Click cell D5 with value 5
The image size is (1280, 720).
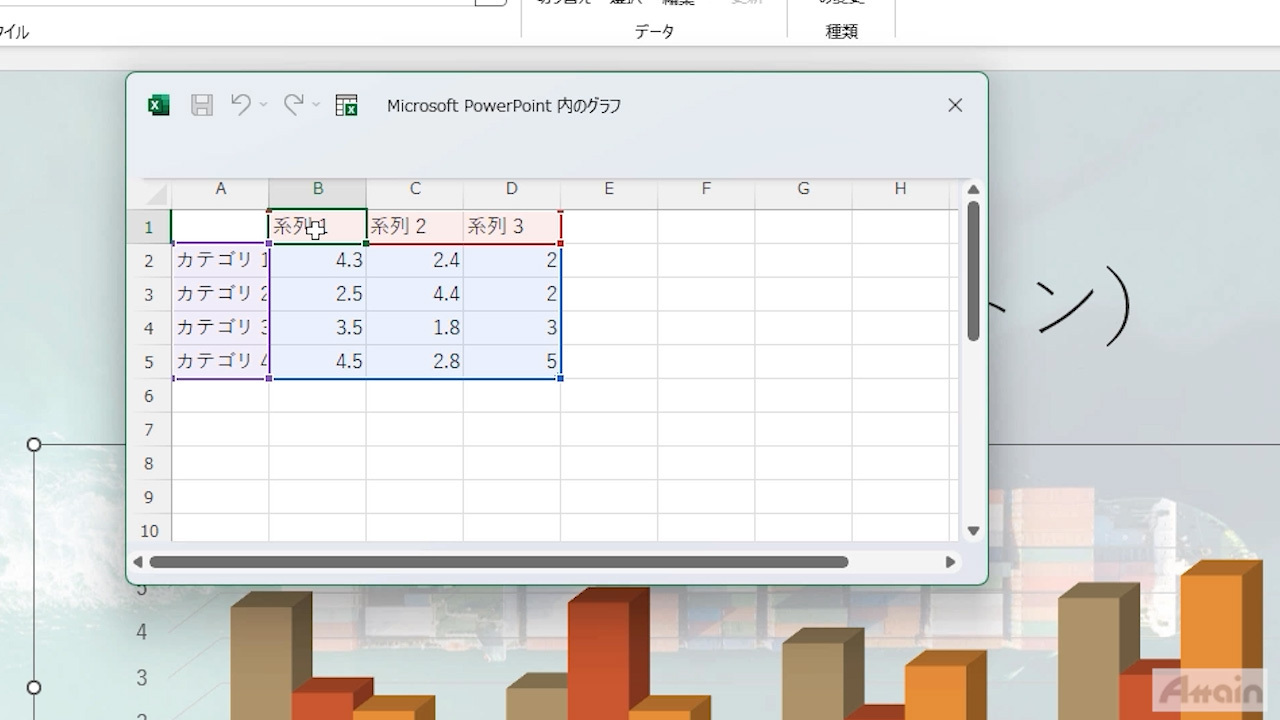(x=511, y=362)
